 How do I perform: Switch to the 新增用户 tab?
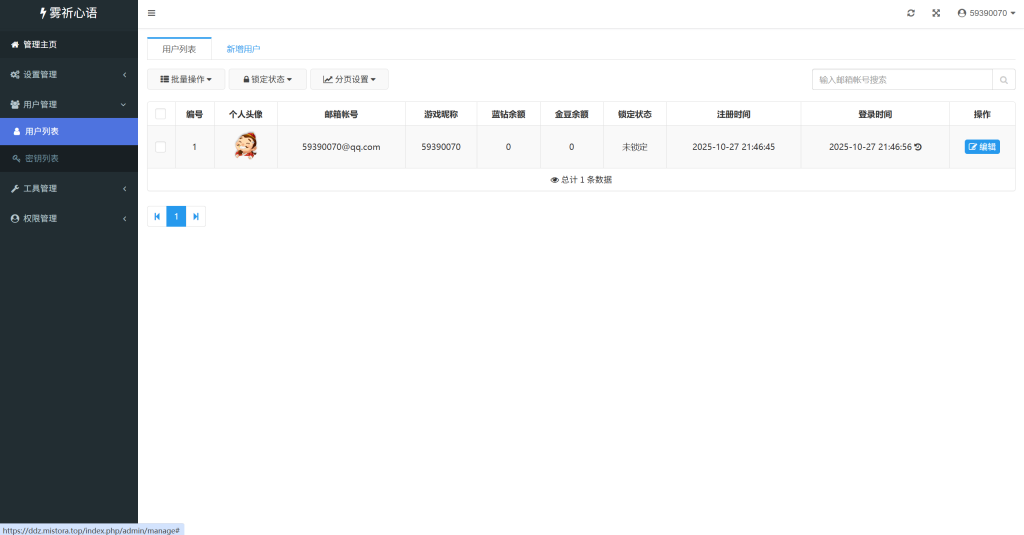pos(243,49)
